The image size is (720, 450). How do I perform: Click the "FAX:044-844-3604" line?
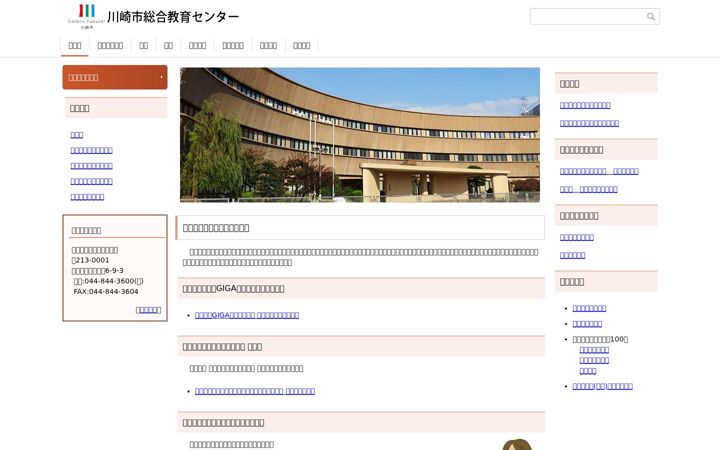click(x=106, y=292)
